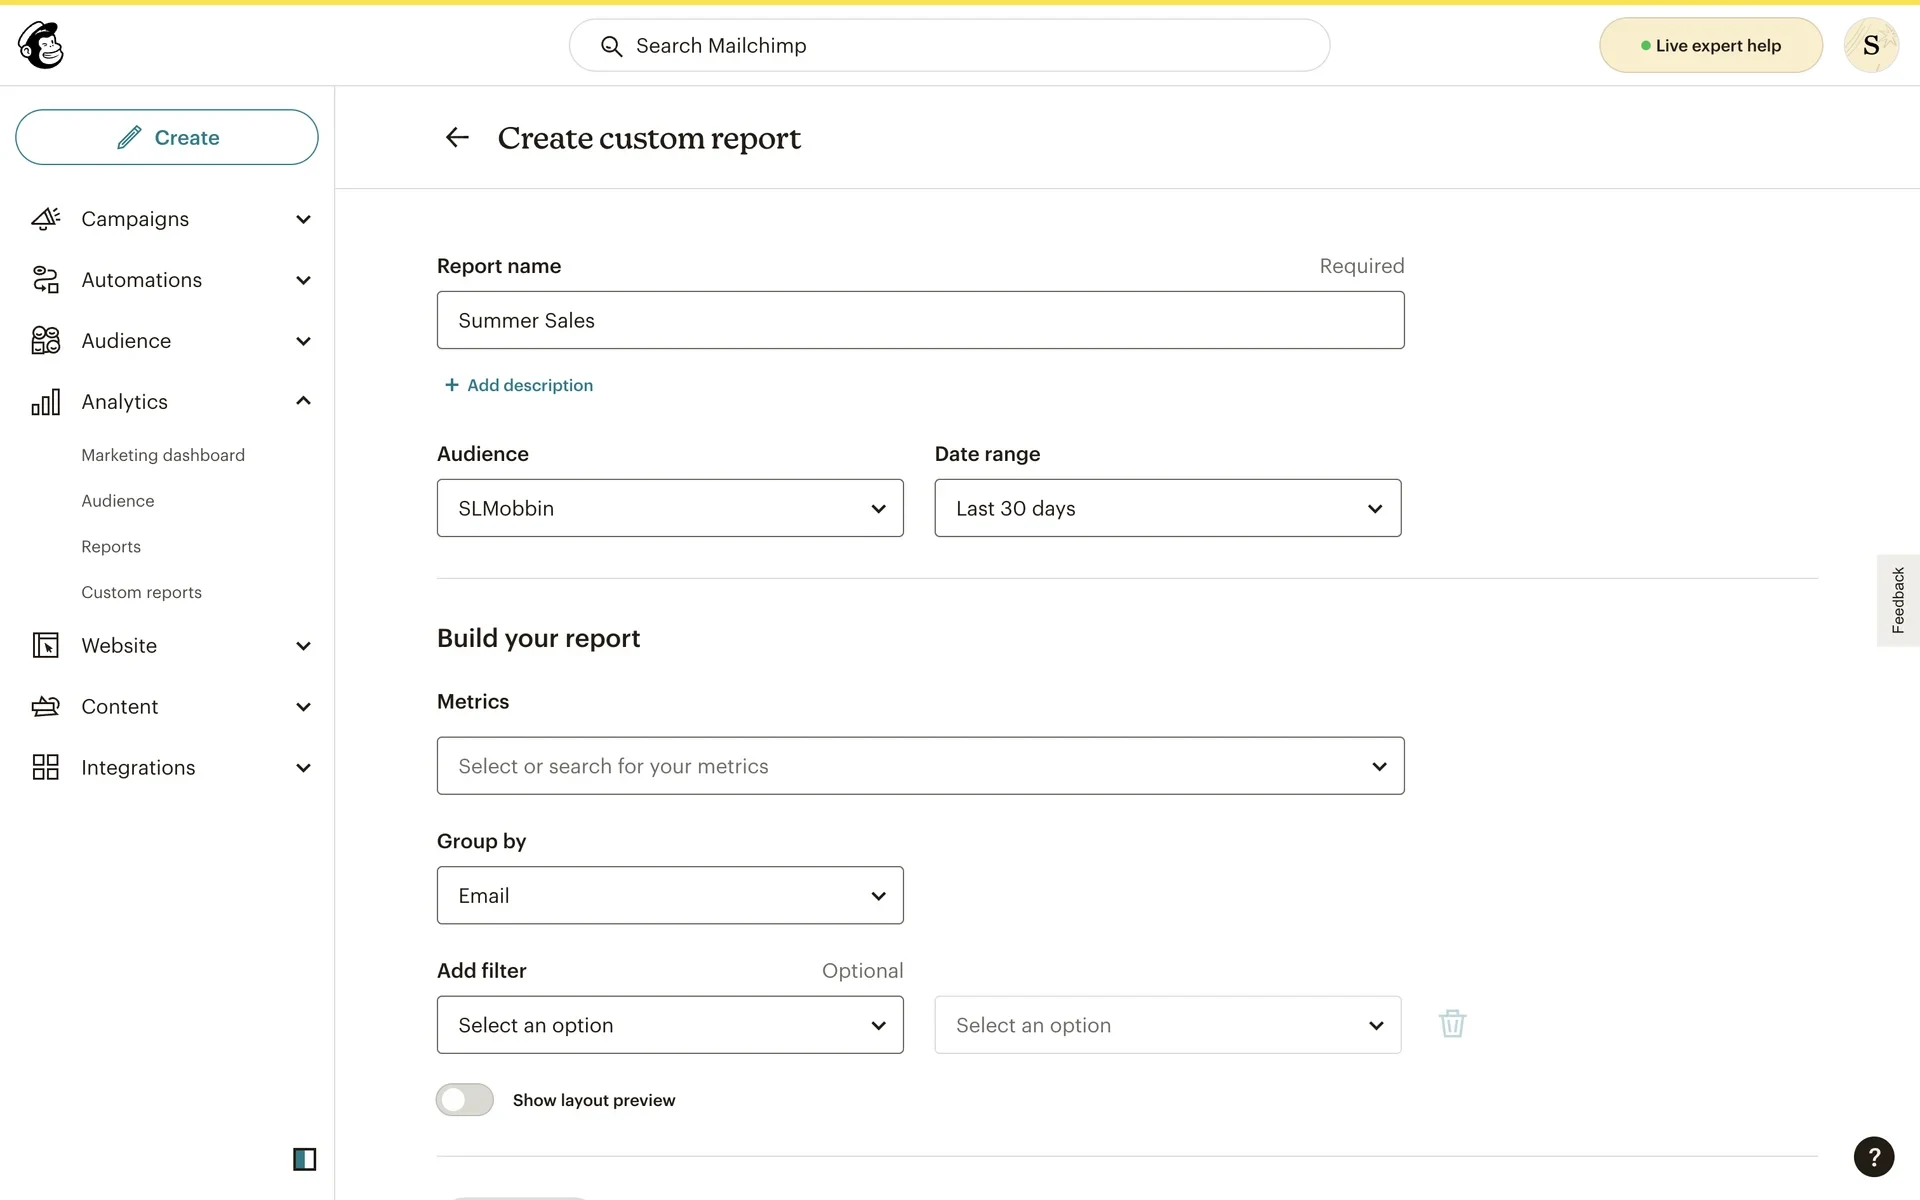Expand the Metrics selection dropdown

click(920, 766)
